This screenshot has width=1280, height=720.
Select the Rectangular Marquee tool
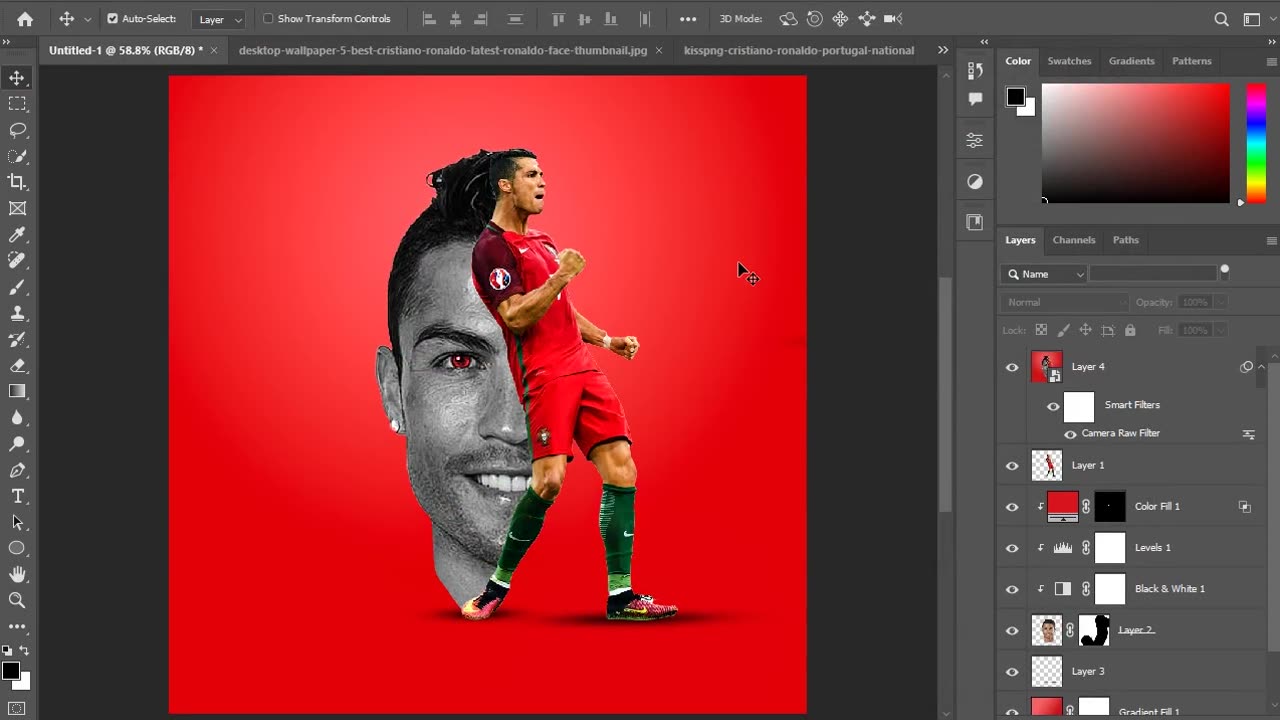(17, 104)
